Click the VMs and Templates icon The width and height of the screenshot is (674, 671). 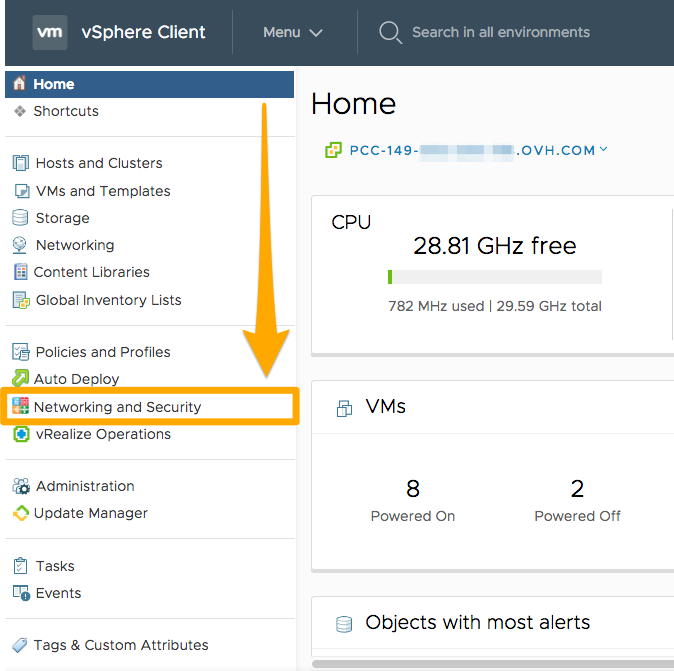22,191
